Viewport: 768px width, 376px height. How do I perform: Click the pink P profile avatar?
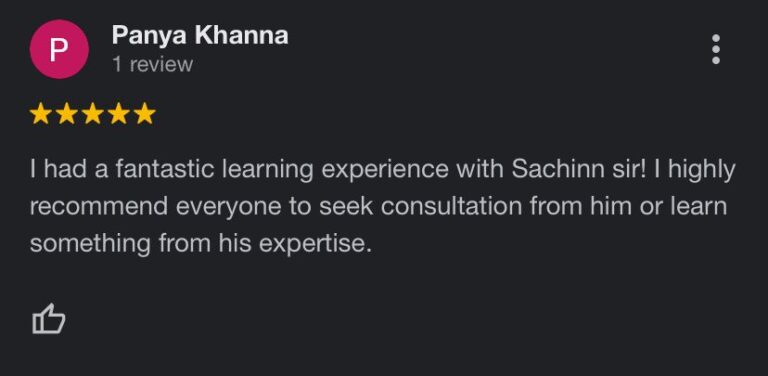(x=59, y=49)
